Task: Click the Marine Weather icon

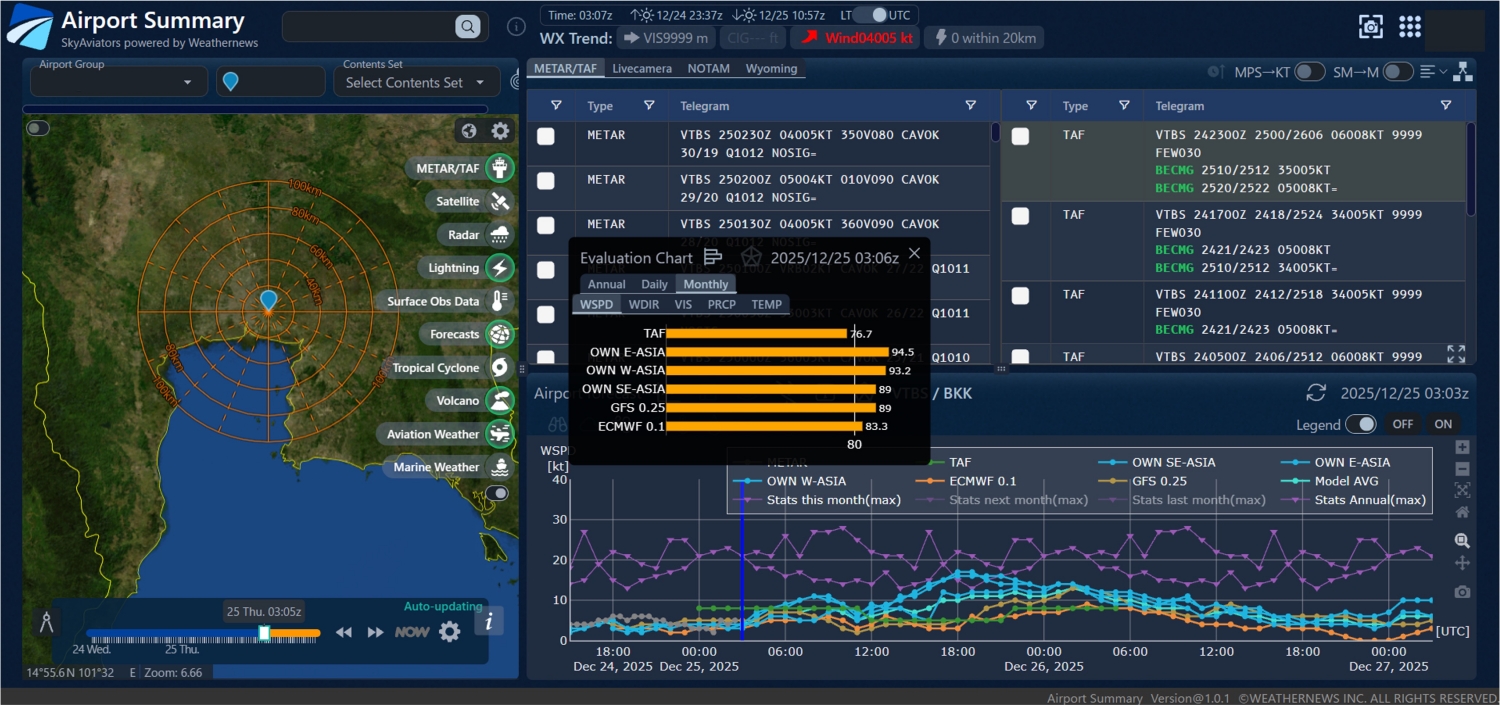Action: point(500,467)
